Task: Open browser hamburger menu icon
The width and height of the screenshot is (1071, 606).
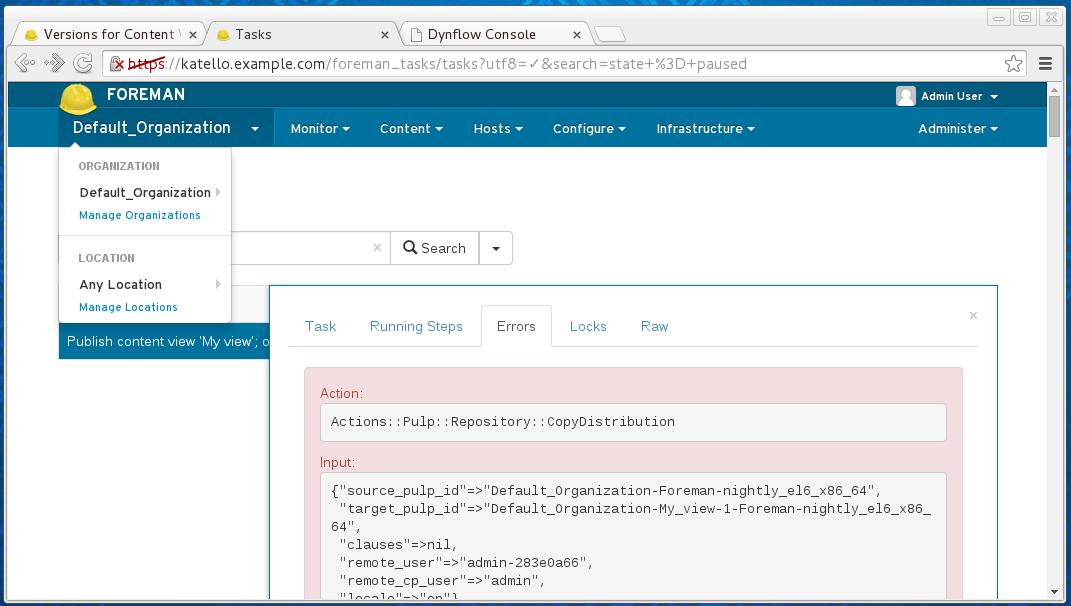Action: (x=1045, y=64)
